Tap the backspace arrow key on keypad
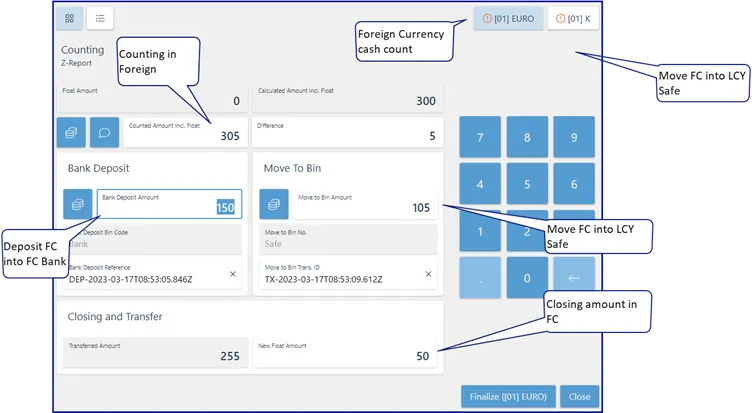Screen dimensions: 752x413 pyautogui.click(x=574, y=278)
